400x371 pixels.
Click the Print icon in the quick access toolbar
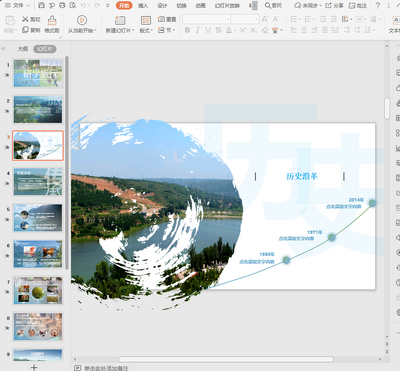62,5
